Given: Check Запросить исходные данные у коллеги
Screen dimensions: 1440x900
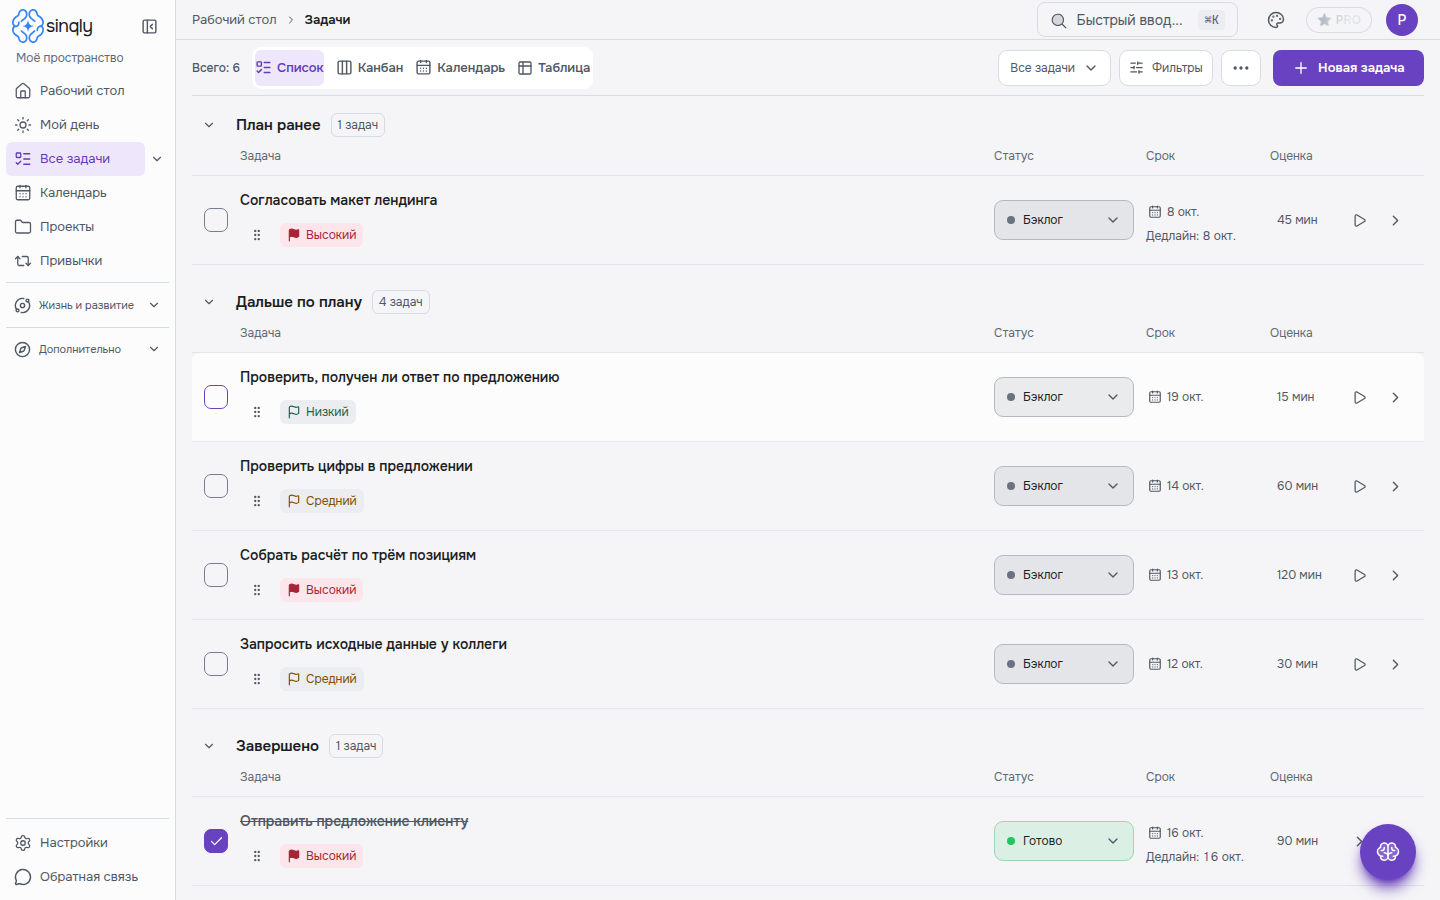Looking at the screenshot, I should (216, 664).
